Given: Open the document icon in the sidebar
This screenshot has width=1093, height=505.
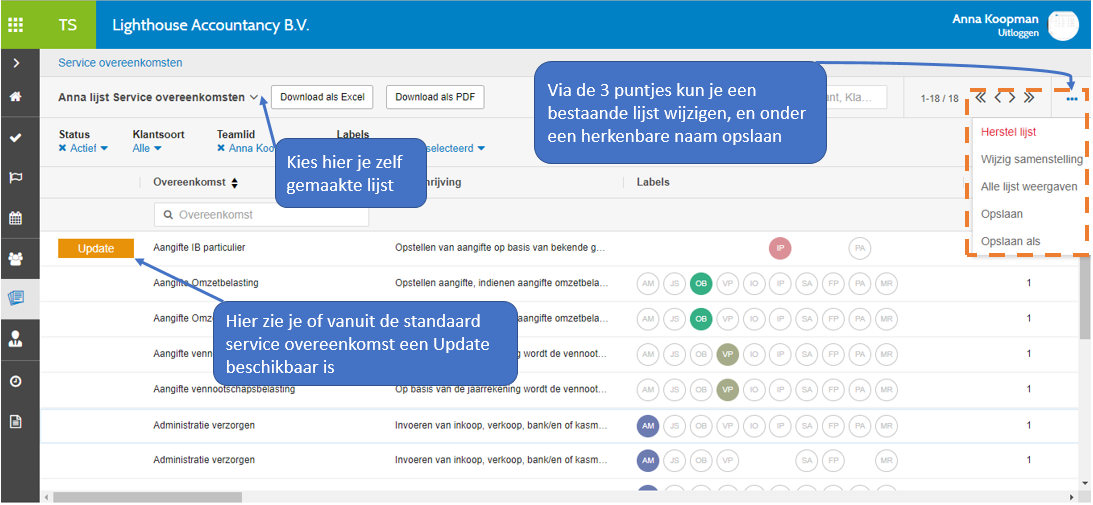Looking at the screenshot, I should click(x=15, y=421).
